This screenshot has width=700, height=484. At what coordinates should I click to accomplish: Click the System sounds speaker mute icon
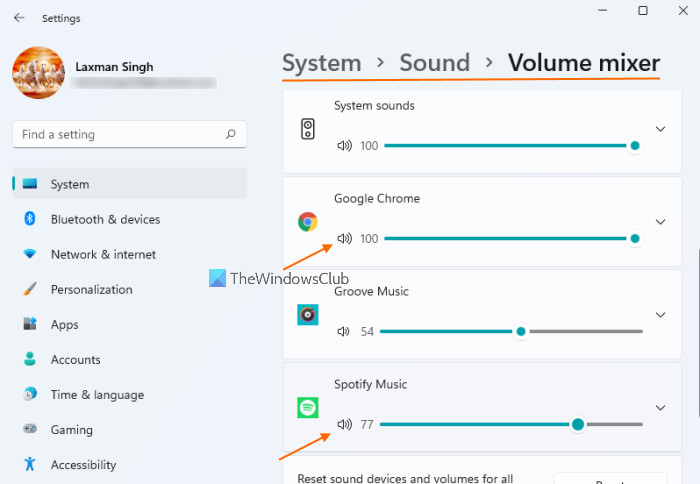pyautogui.click(x=345, y=145)
